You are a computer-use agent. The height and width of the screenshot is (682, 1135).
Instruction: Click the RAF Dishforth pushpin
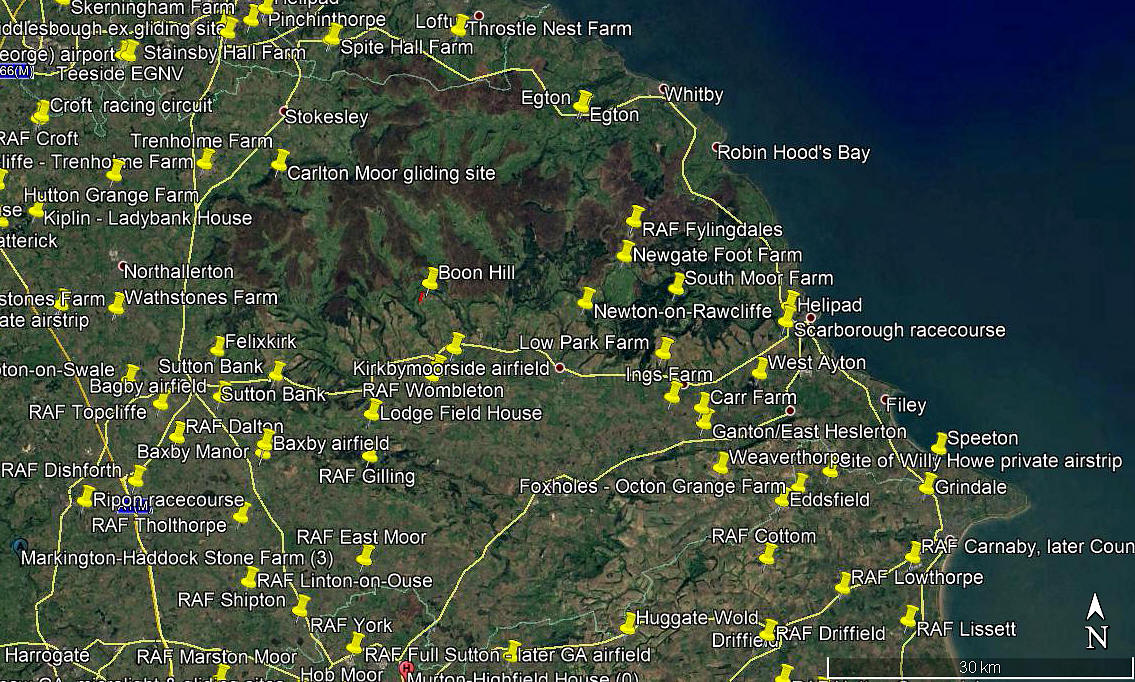point(137,476)
